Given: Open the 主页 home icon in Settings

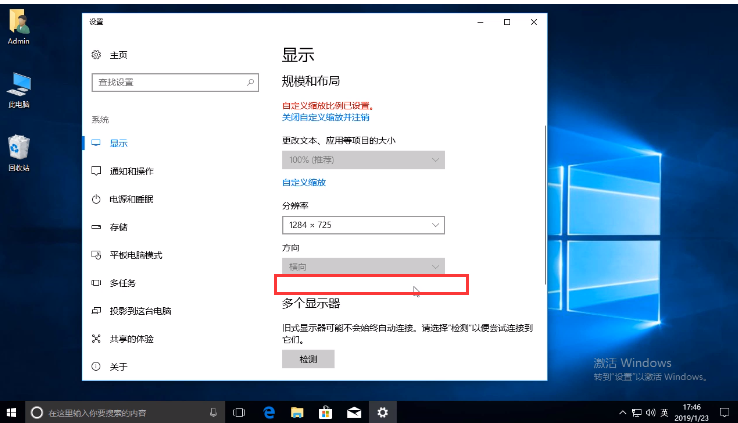Looking at the screenshot, I should [97, 55].
